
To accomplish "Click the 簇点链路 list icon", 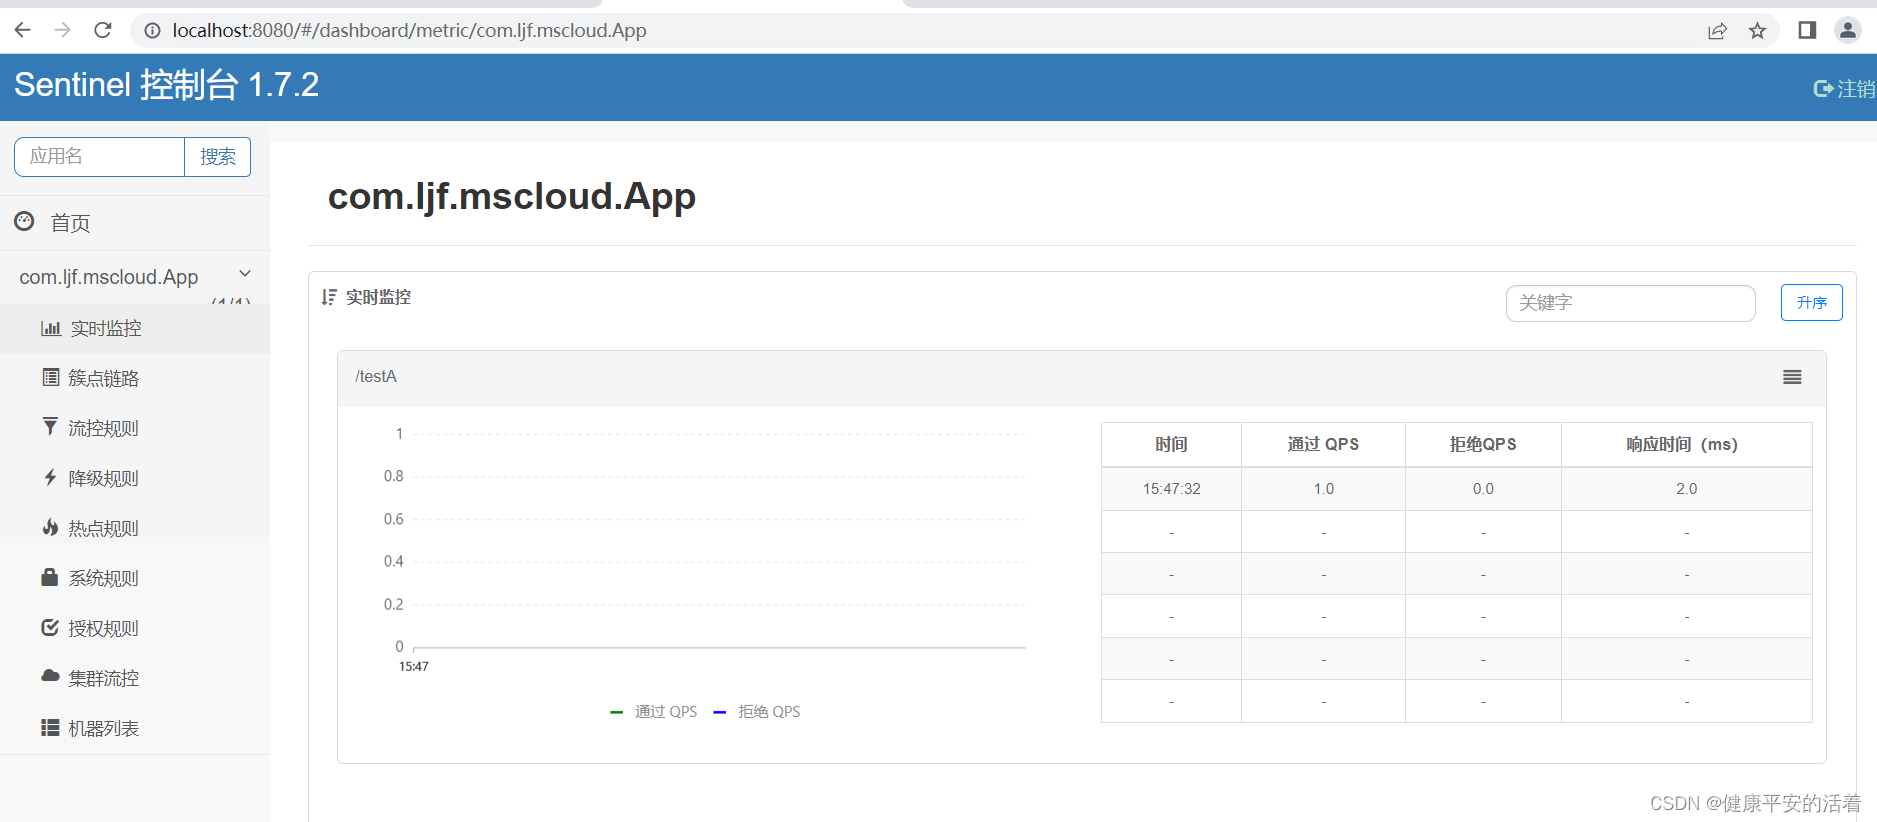I will click(51, 377).
